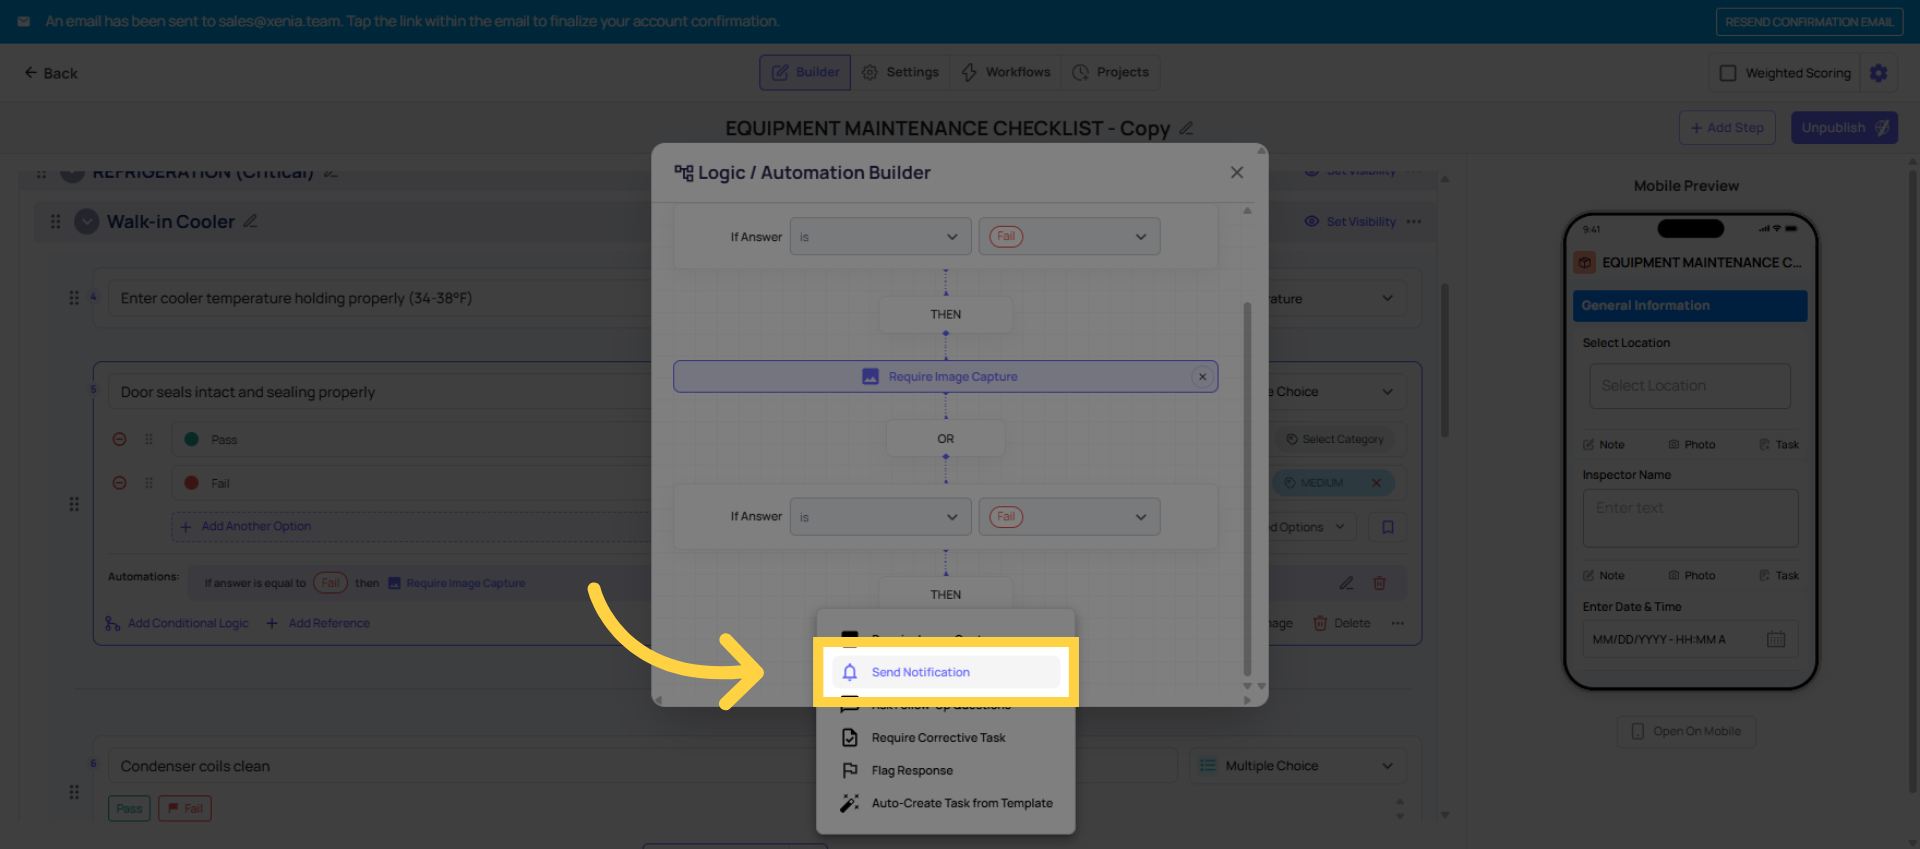The height and width of the screenshot is (849, 1920).
Task: Open Condenser coils Multiple Choice dropdown
Action: (1298, 766)
